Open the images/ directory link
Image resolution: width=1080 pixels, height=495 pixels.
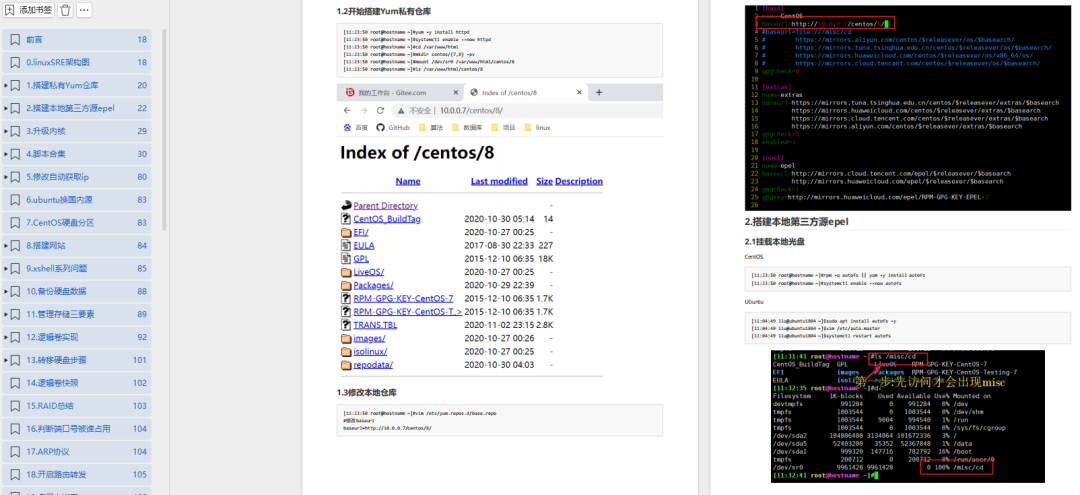[369, 338]
